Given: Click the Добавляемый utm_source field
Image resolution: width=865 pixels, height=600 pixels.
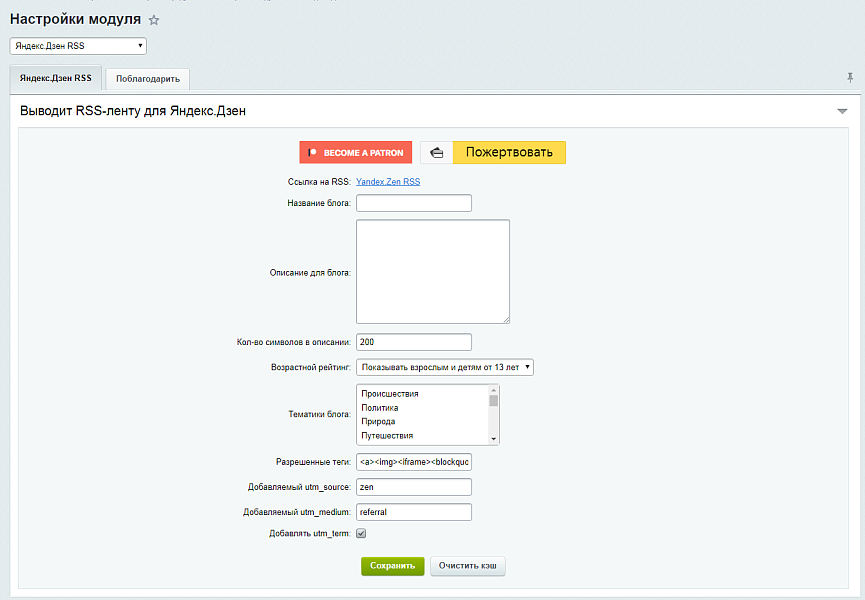Looking at the screenshot, I should pyautogui.click(x=413, y=487).
